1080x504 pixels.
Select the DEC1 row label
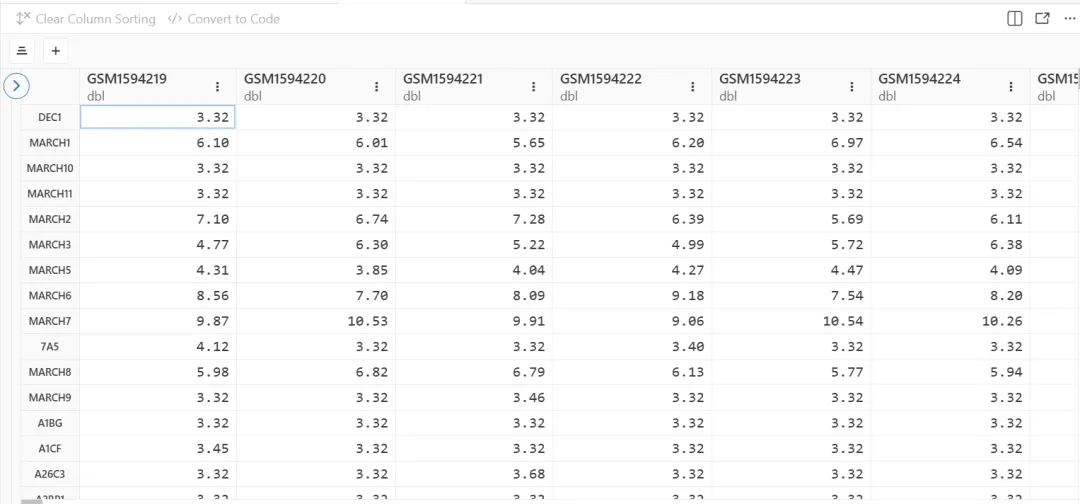click(50, 118)
